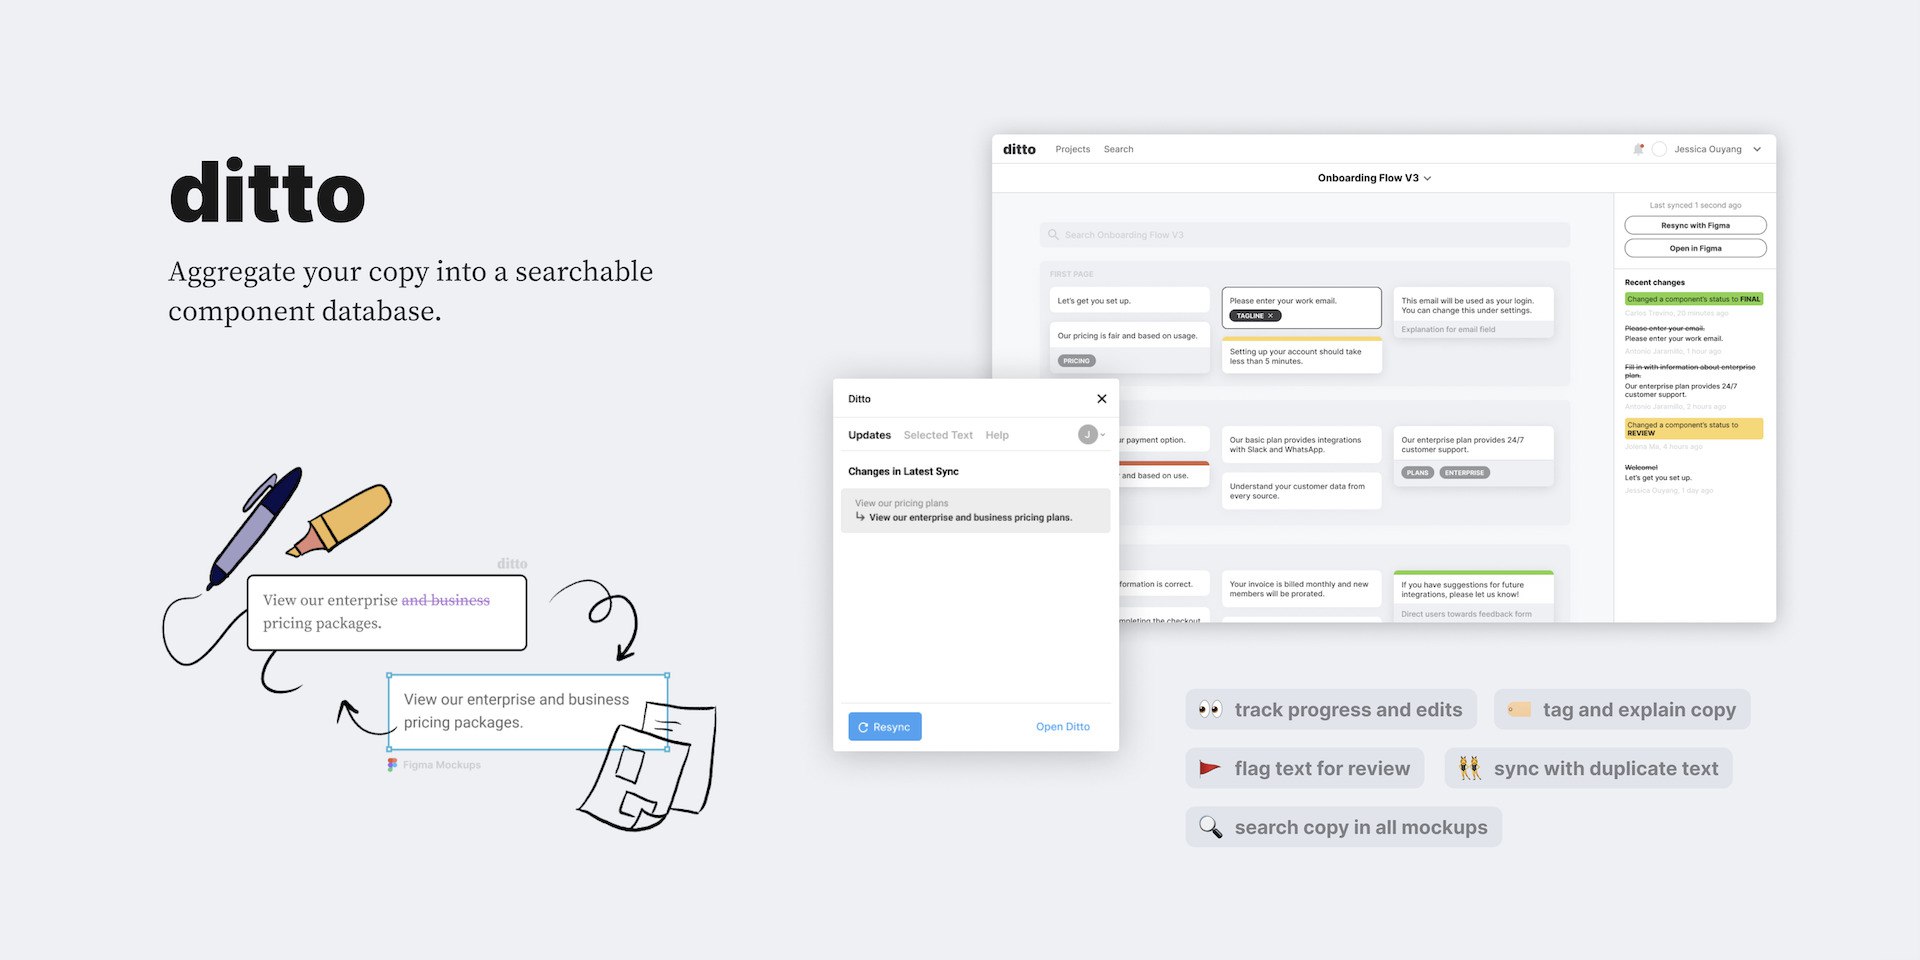The height and width of the screenshot is (960, 1920).
Task: Open the "If you have suggestions" card
Action: coord(1473,595)
